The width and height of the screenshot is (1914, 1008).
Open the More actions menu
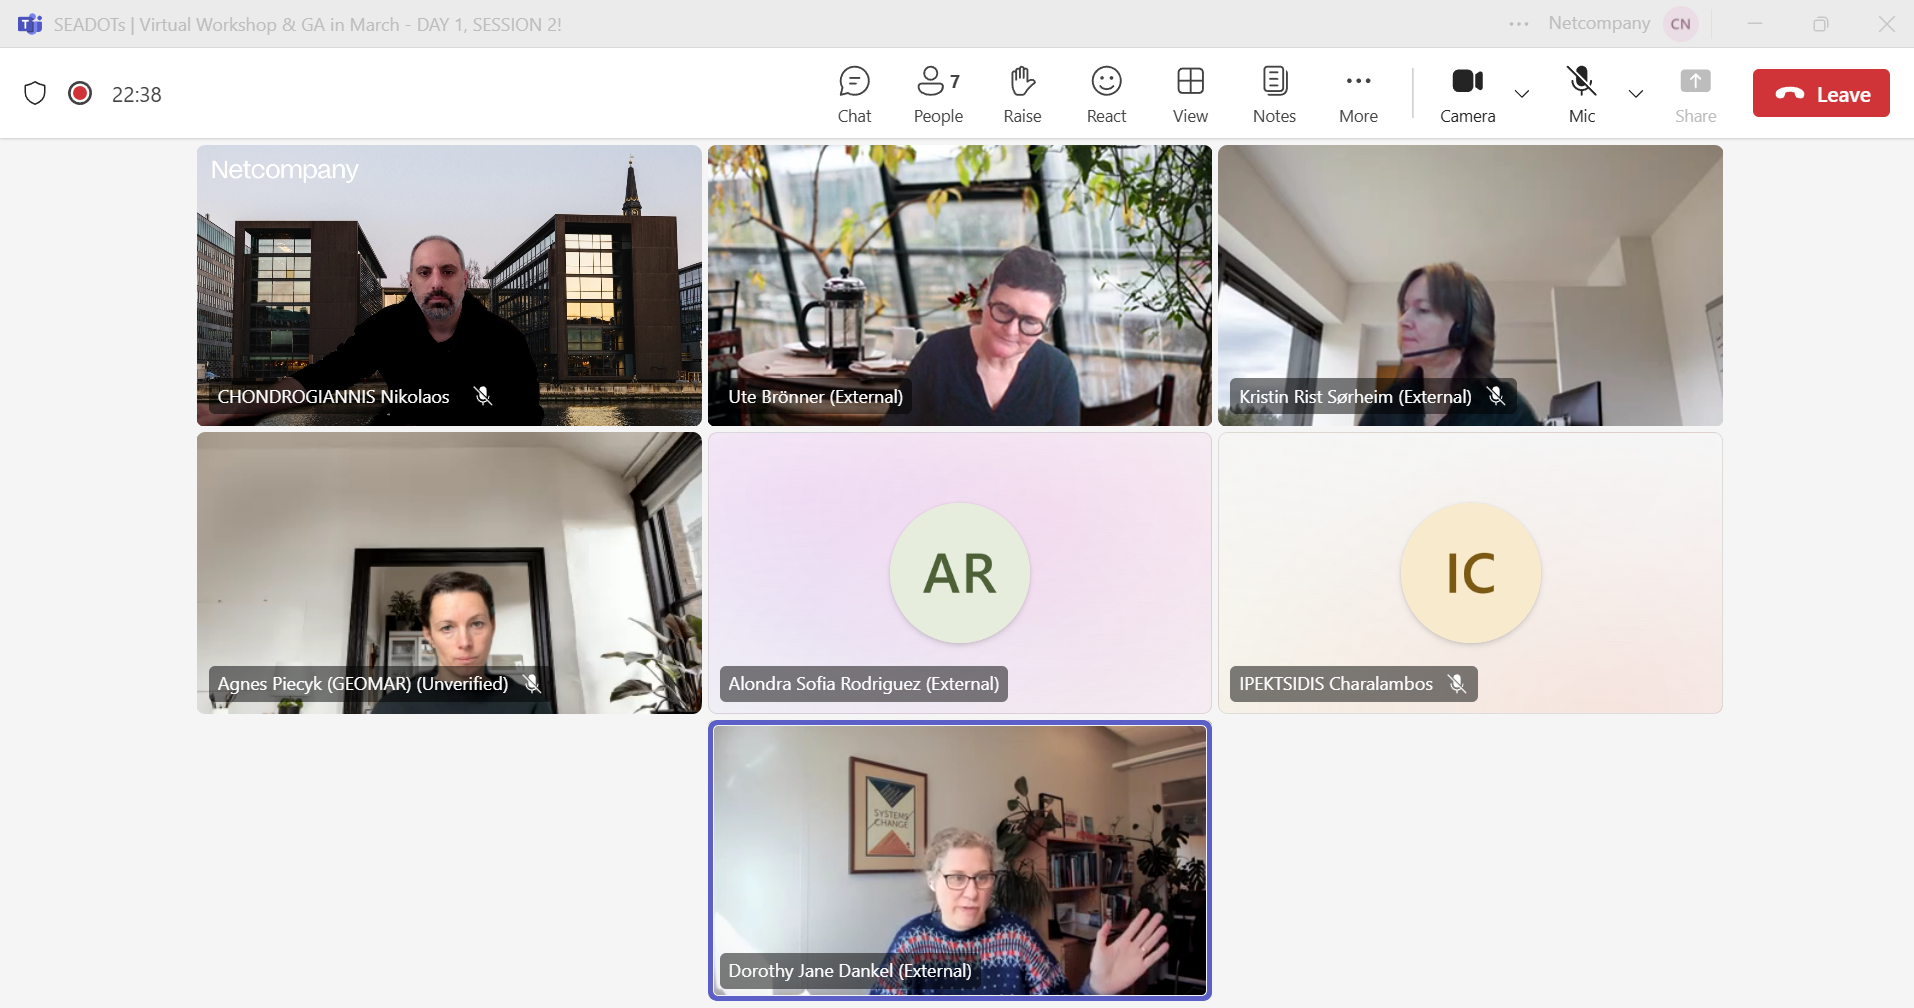pyautogui.click(x=1358, y=94)
